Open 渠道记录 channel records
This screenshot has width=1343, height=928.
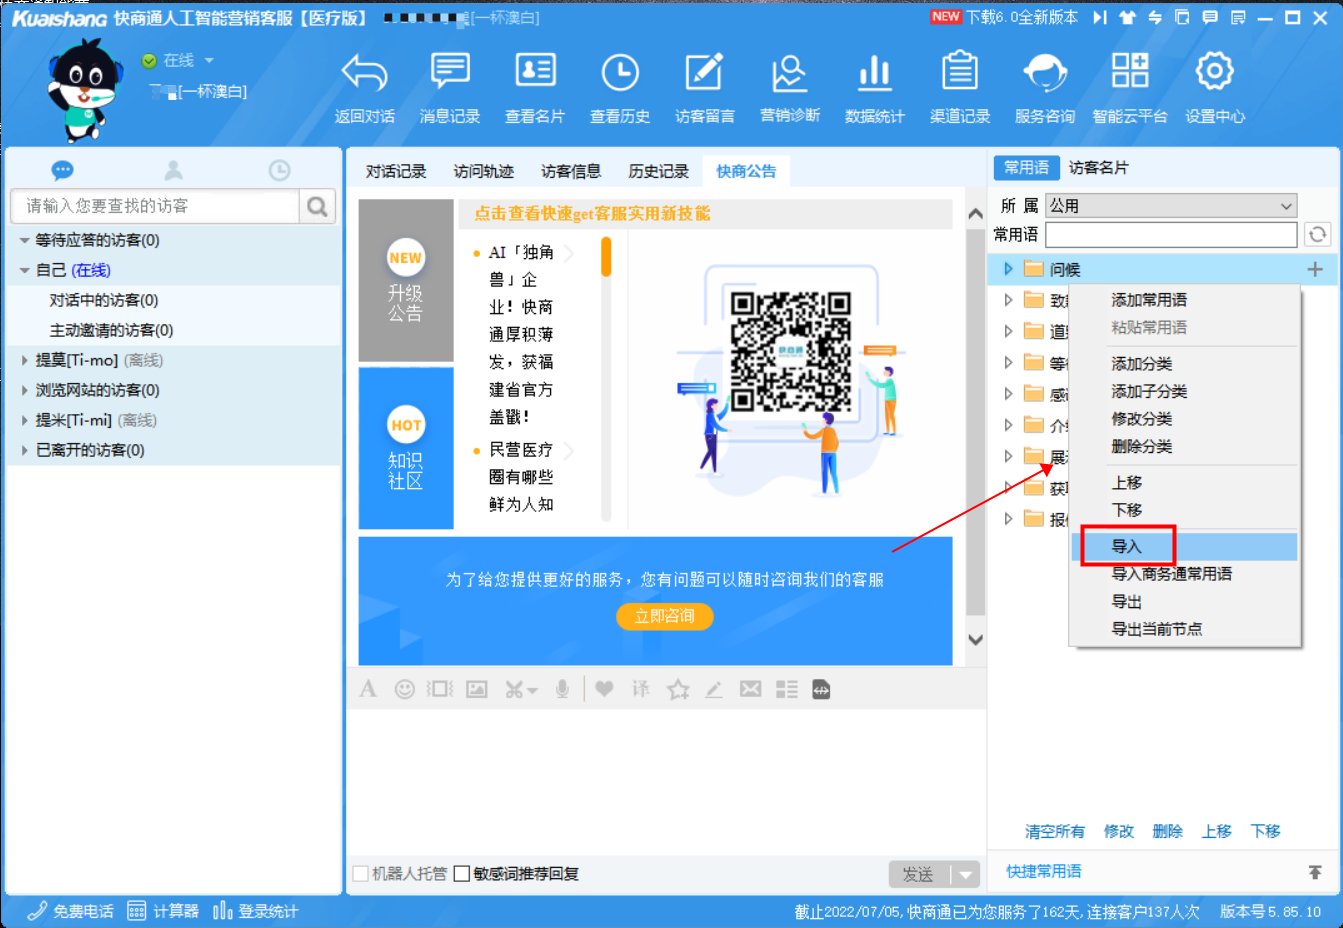tap(960, 89)
